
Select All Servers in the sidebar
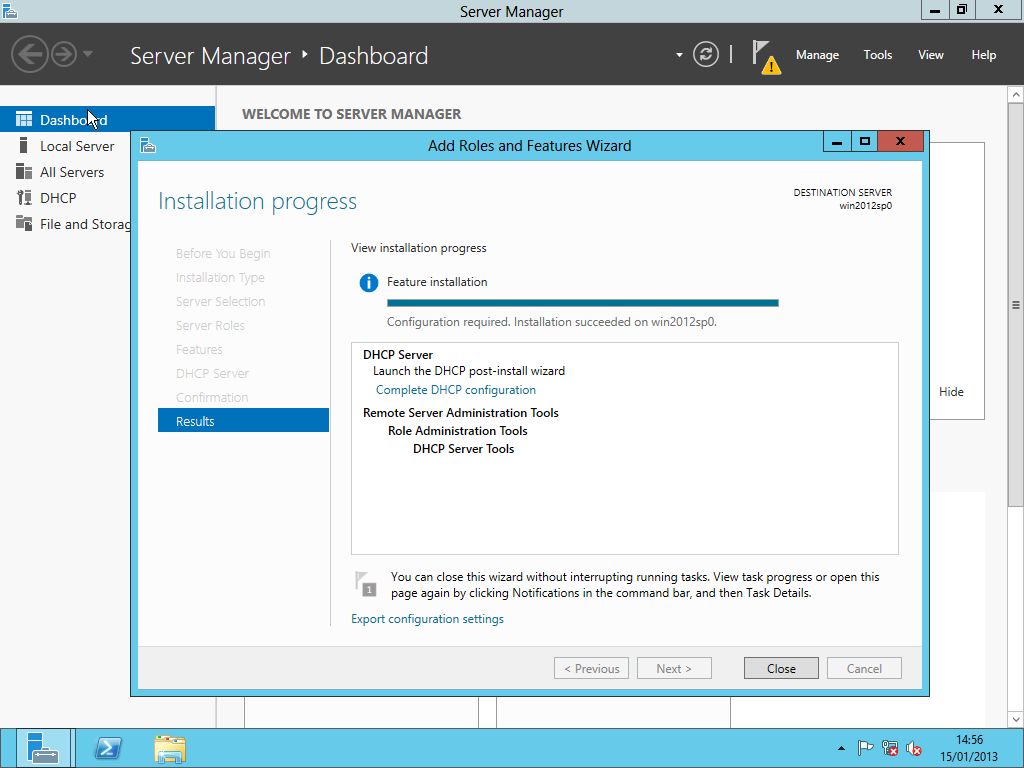tap(72, 172)
